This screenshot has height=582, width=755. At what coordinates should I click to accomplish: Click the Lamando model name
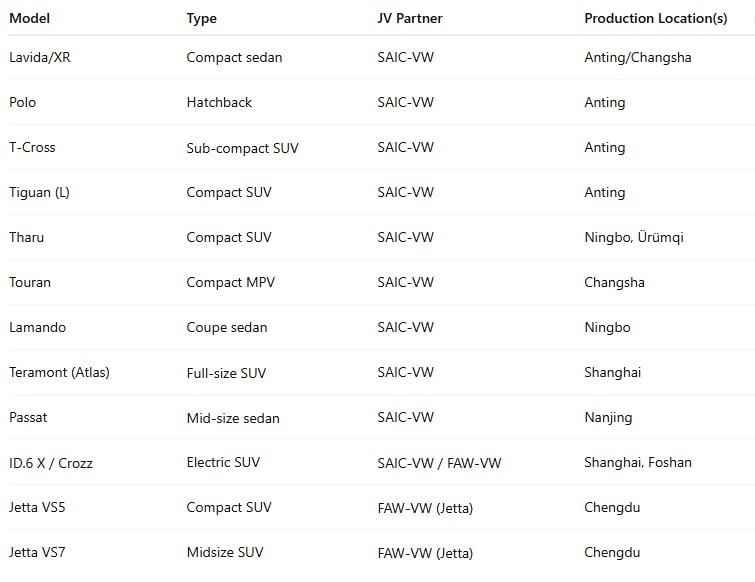pyautogui.click(x=38, y=327)
